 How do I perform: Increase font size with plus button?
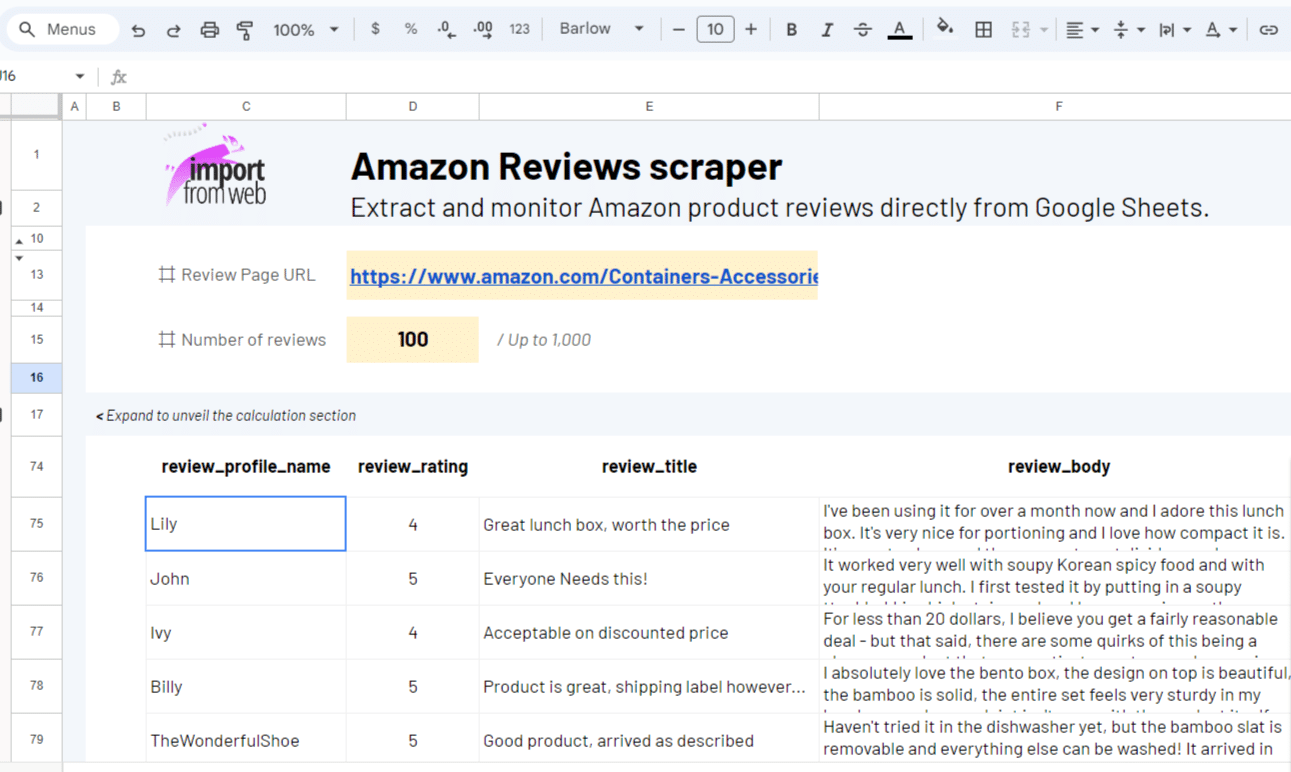[751, 29]
